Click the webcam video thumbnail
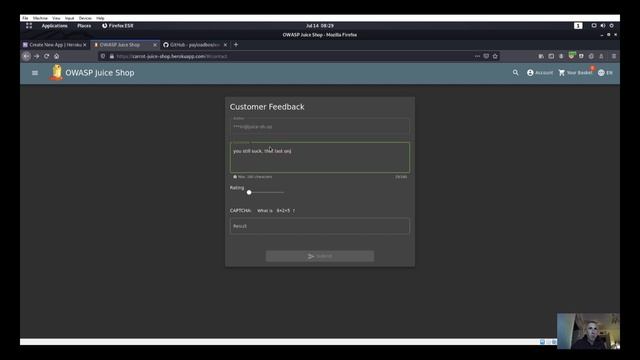The height and width of the screenshot is (360, 640). tap(588, 331)
